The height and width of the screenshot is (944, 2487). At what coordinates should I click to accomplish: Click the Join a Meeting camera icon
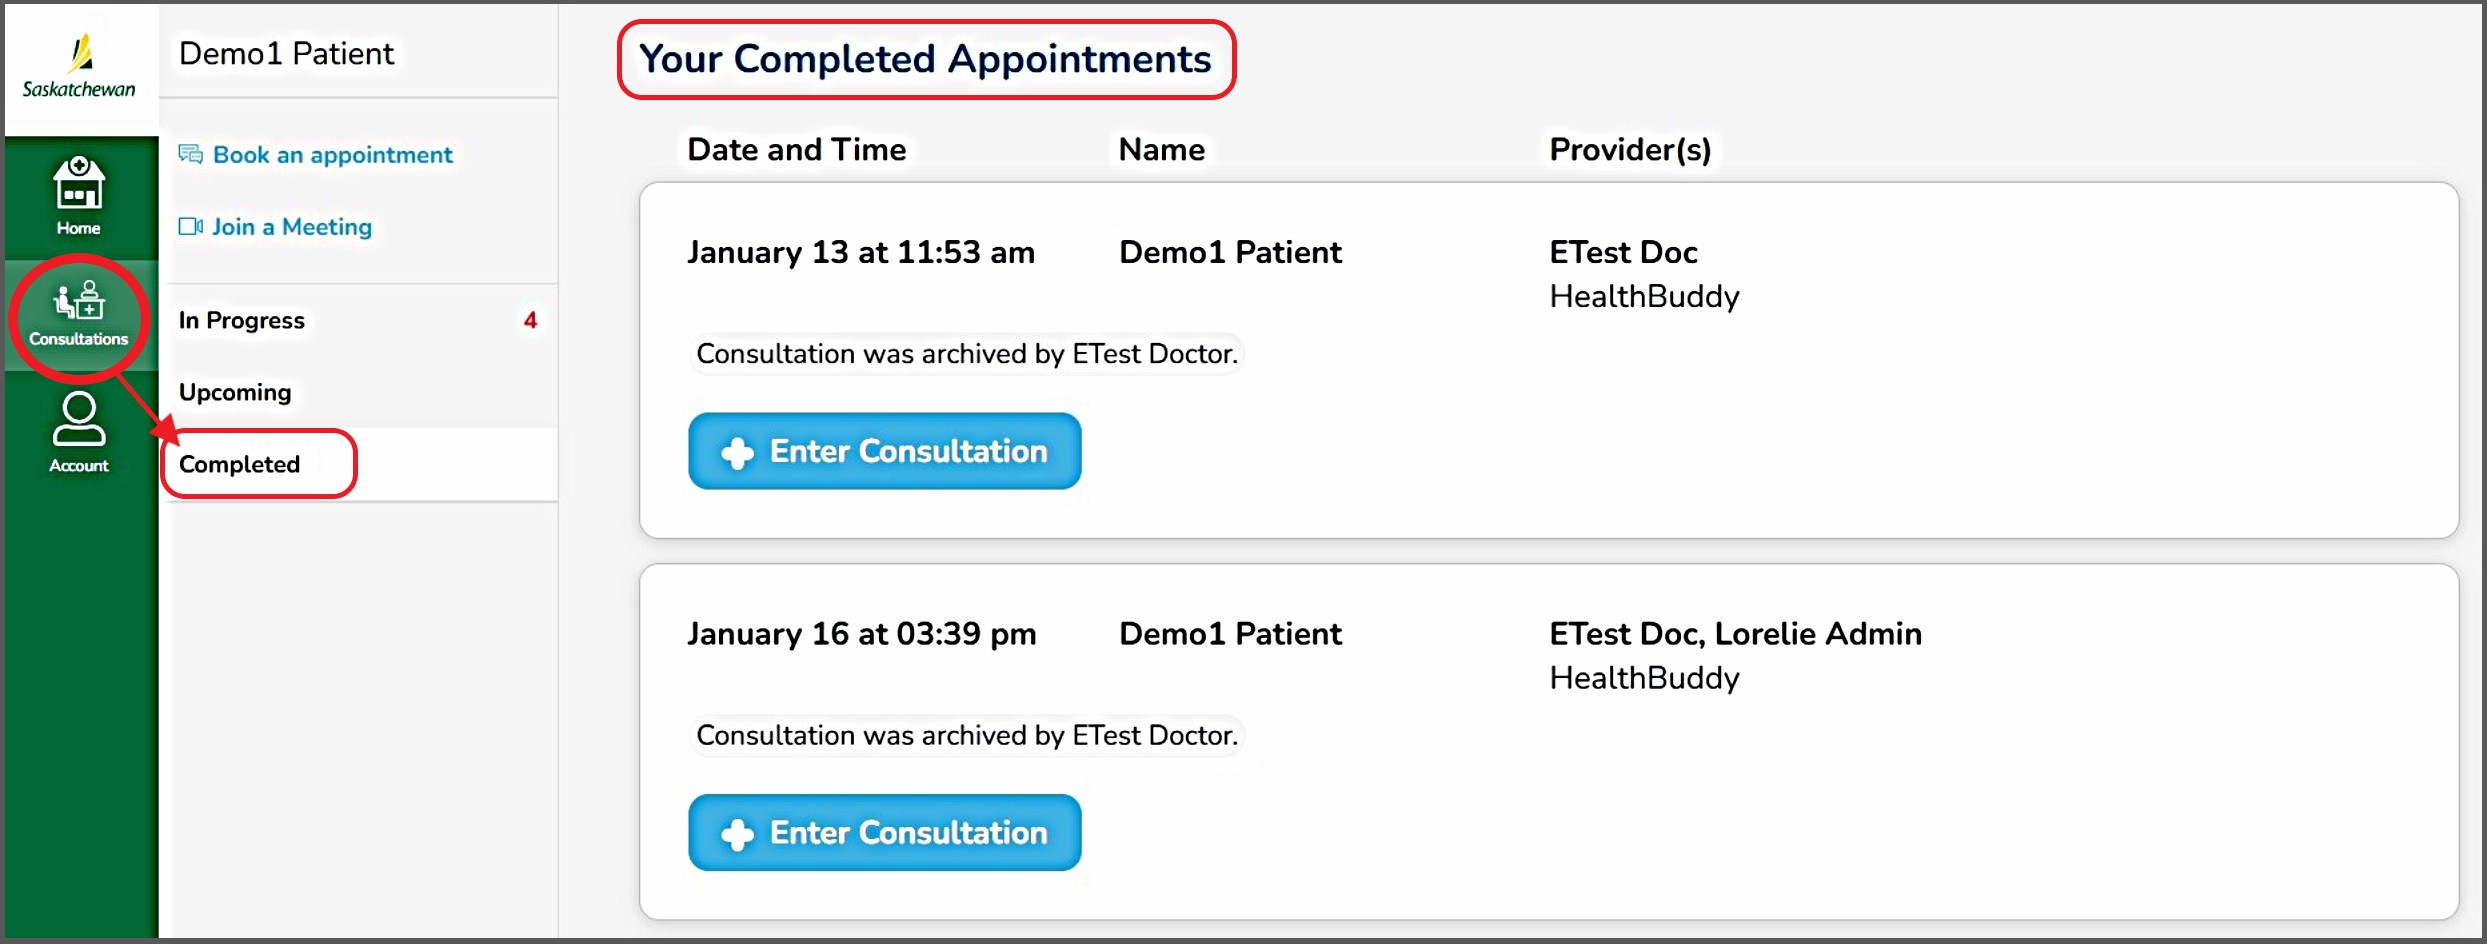pyautogui.click(x=190, y=226)
